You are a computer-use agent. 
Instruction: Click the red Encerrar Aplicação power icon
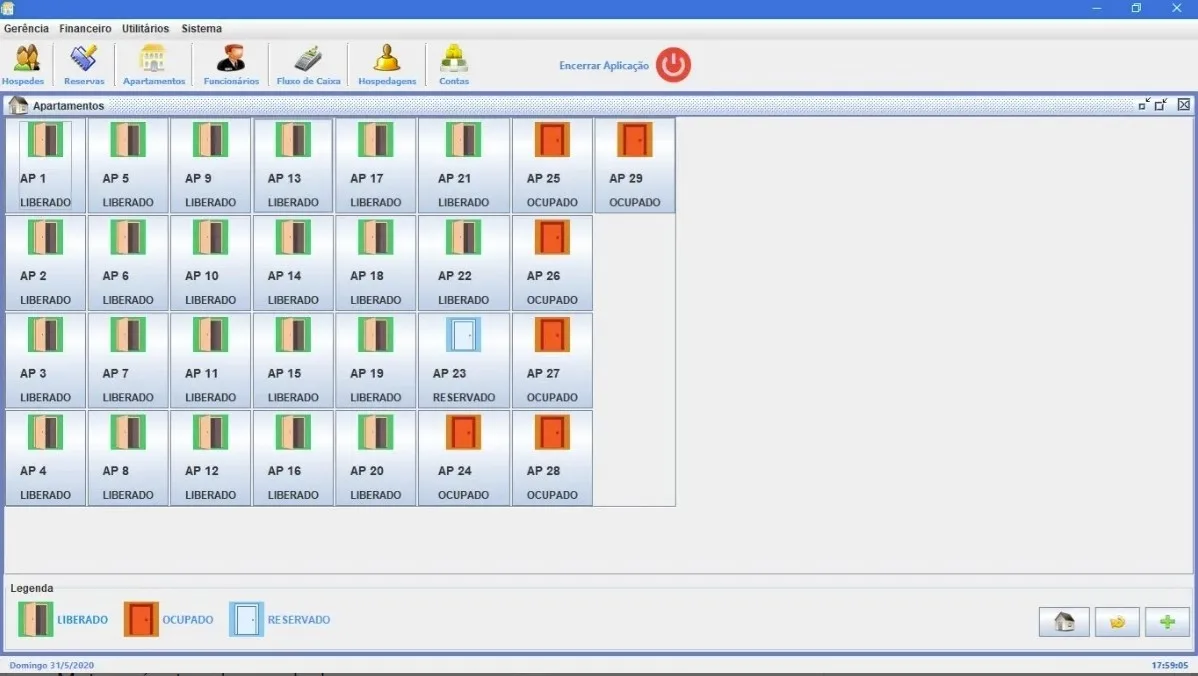[673, 65]
